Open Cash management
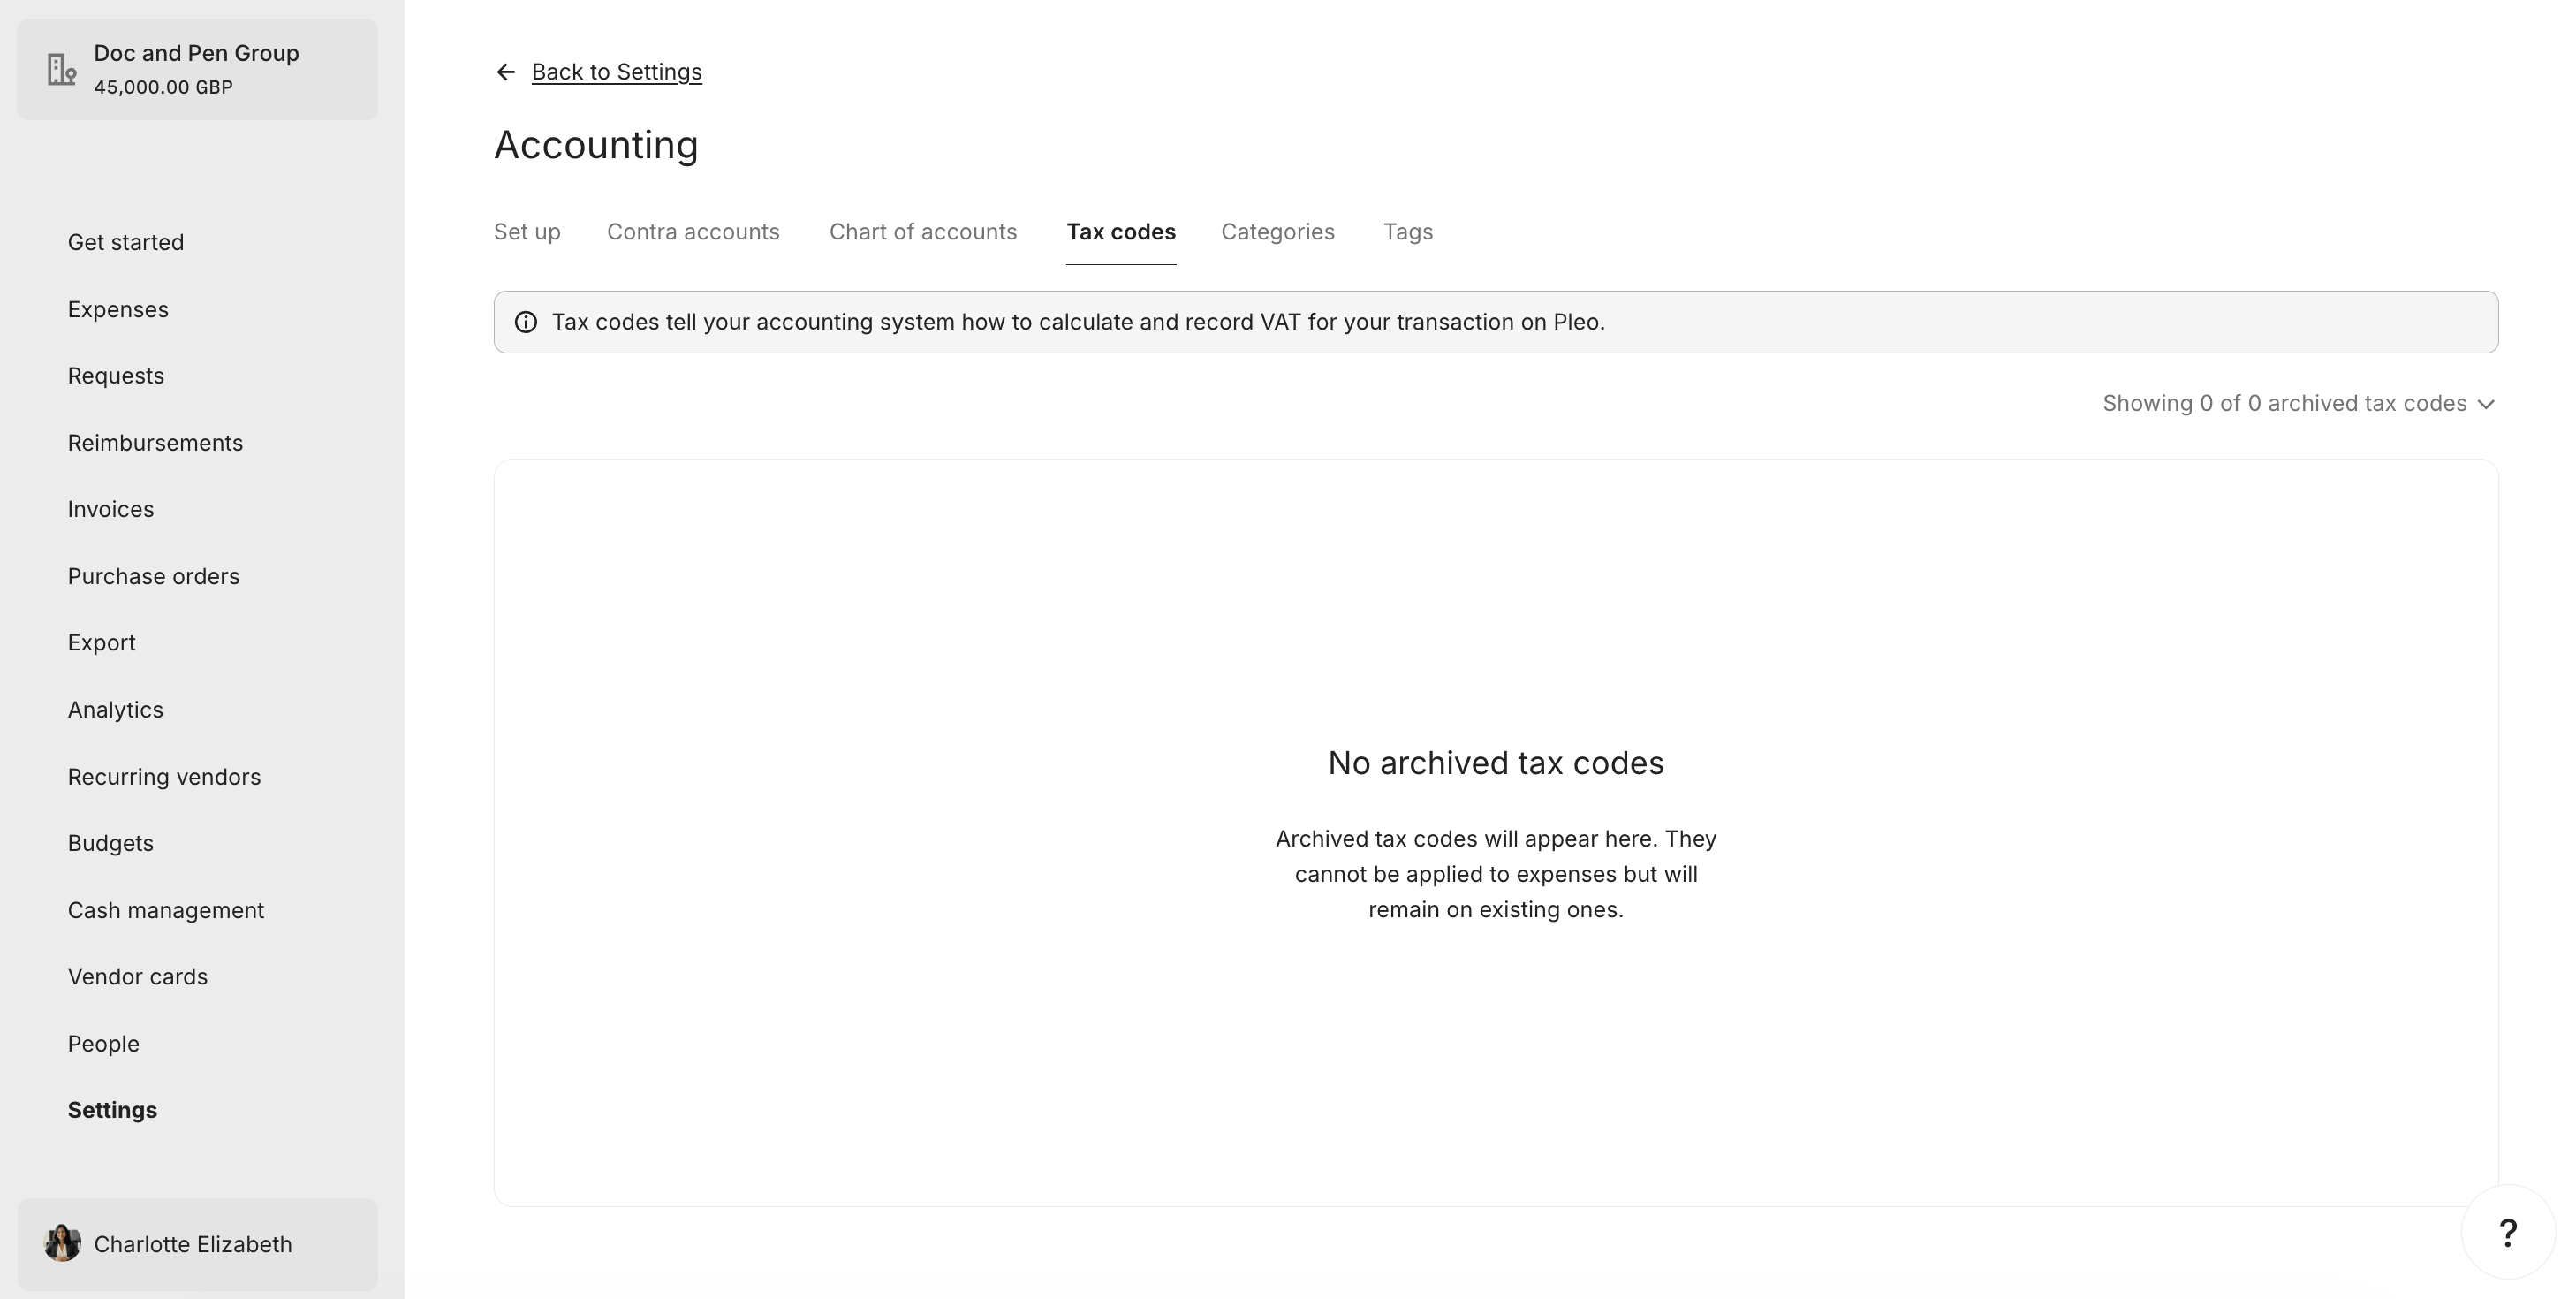Screen dimensions: 2576x1299 click(x=166, y=910)
